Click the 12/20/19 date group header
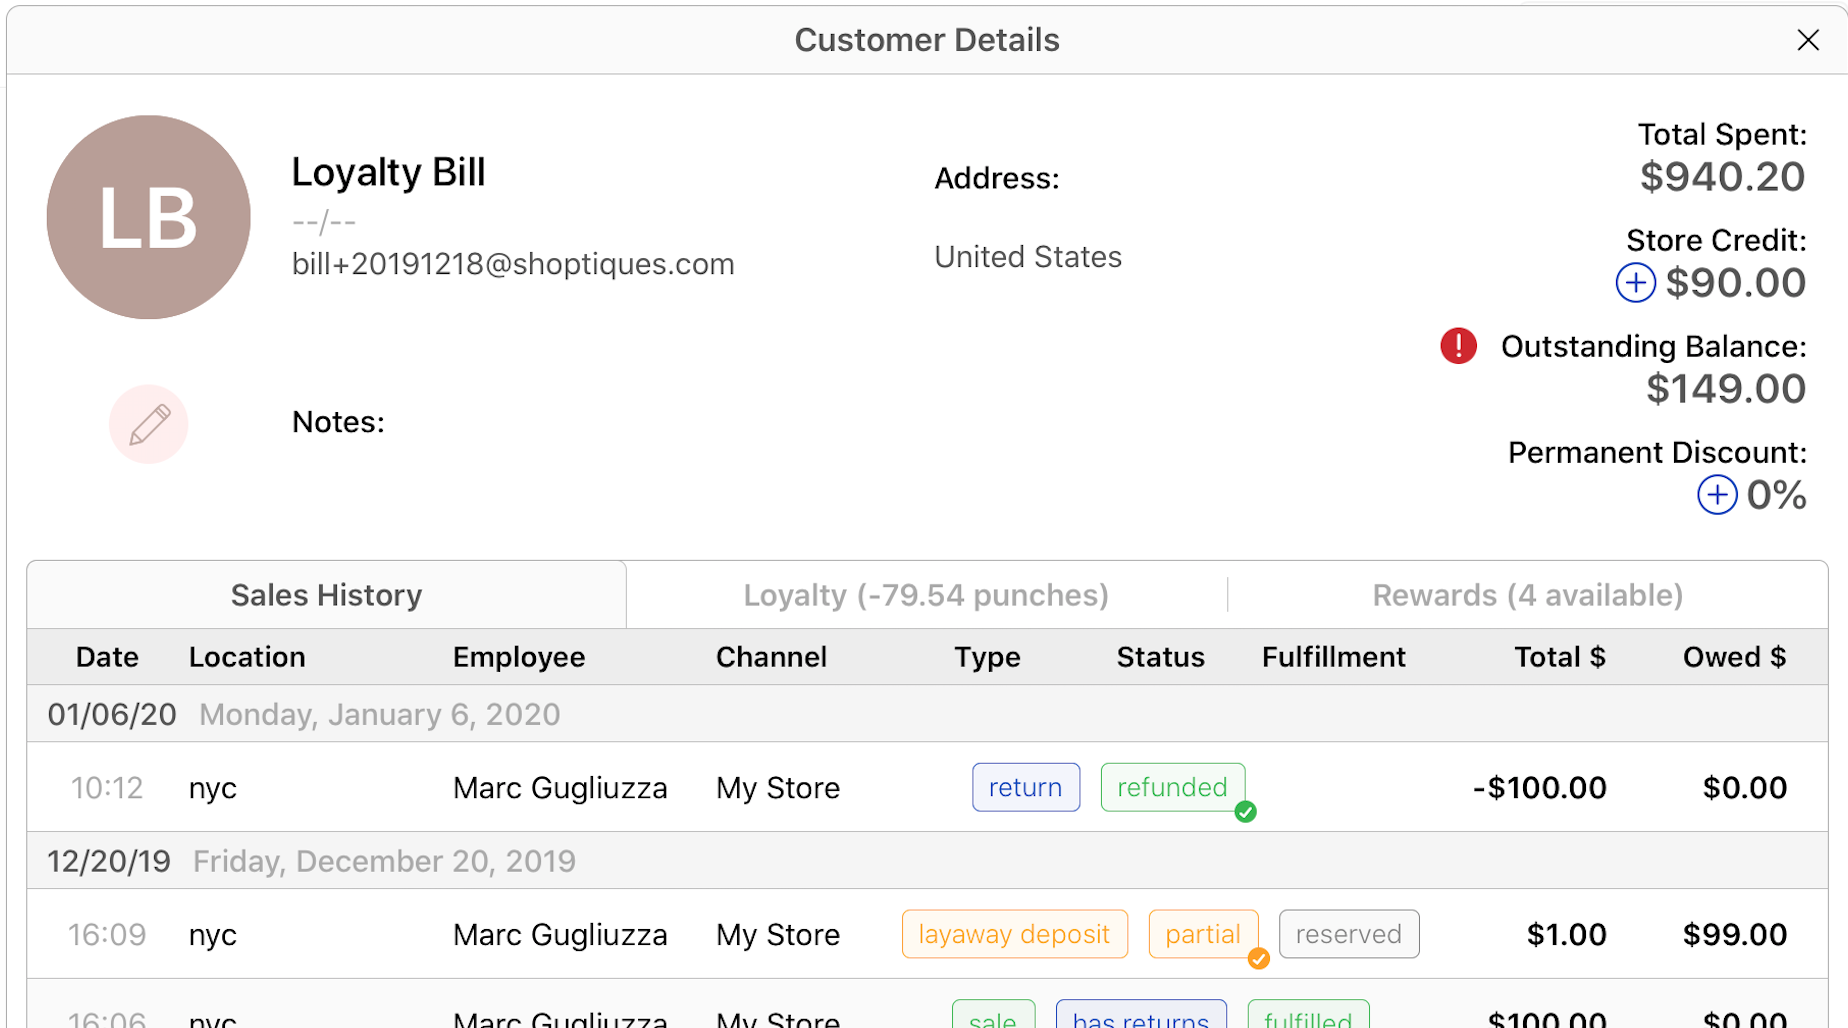The height and width of the screenshot is (1028, 1848). click(927, 861)
